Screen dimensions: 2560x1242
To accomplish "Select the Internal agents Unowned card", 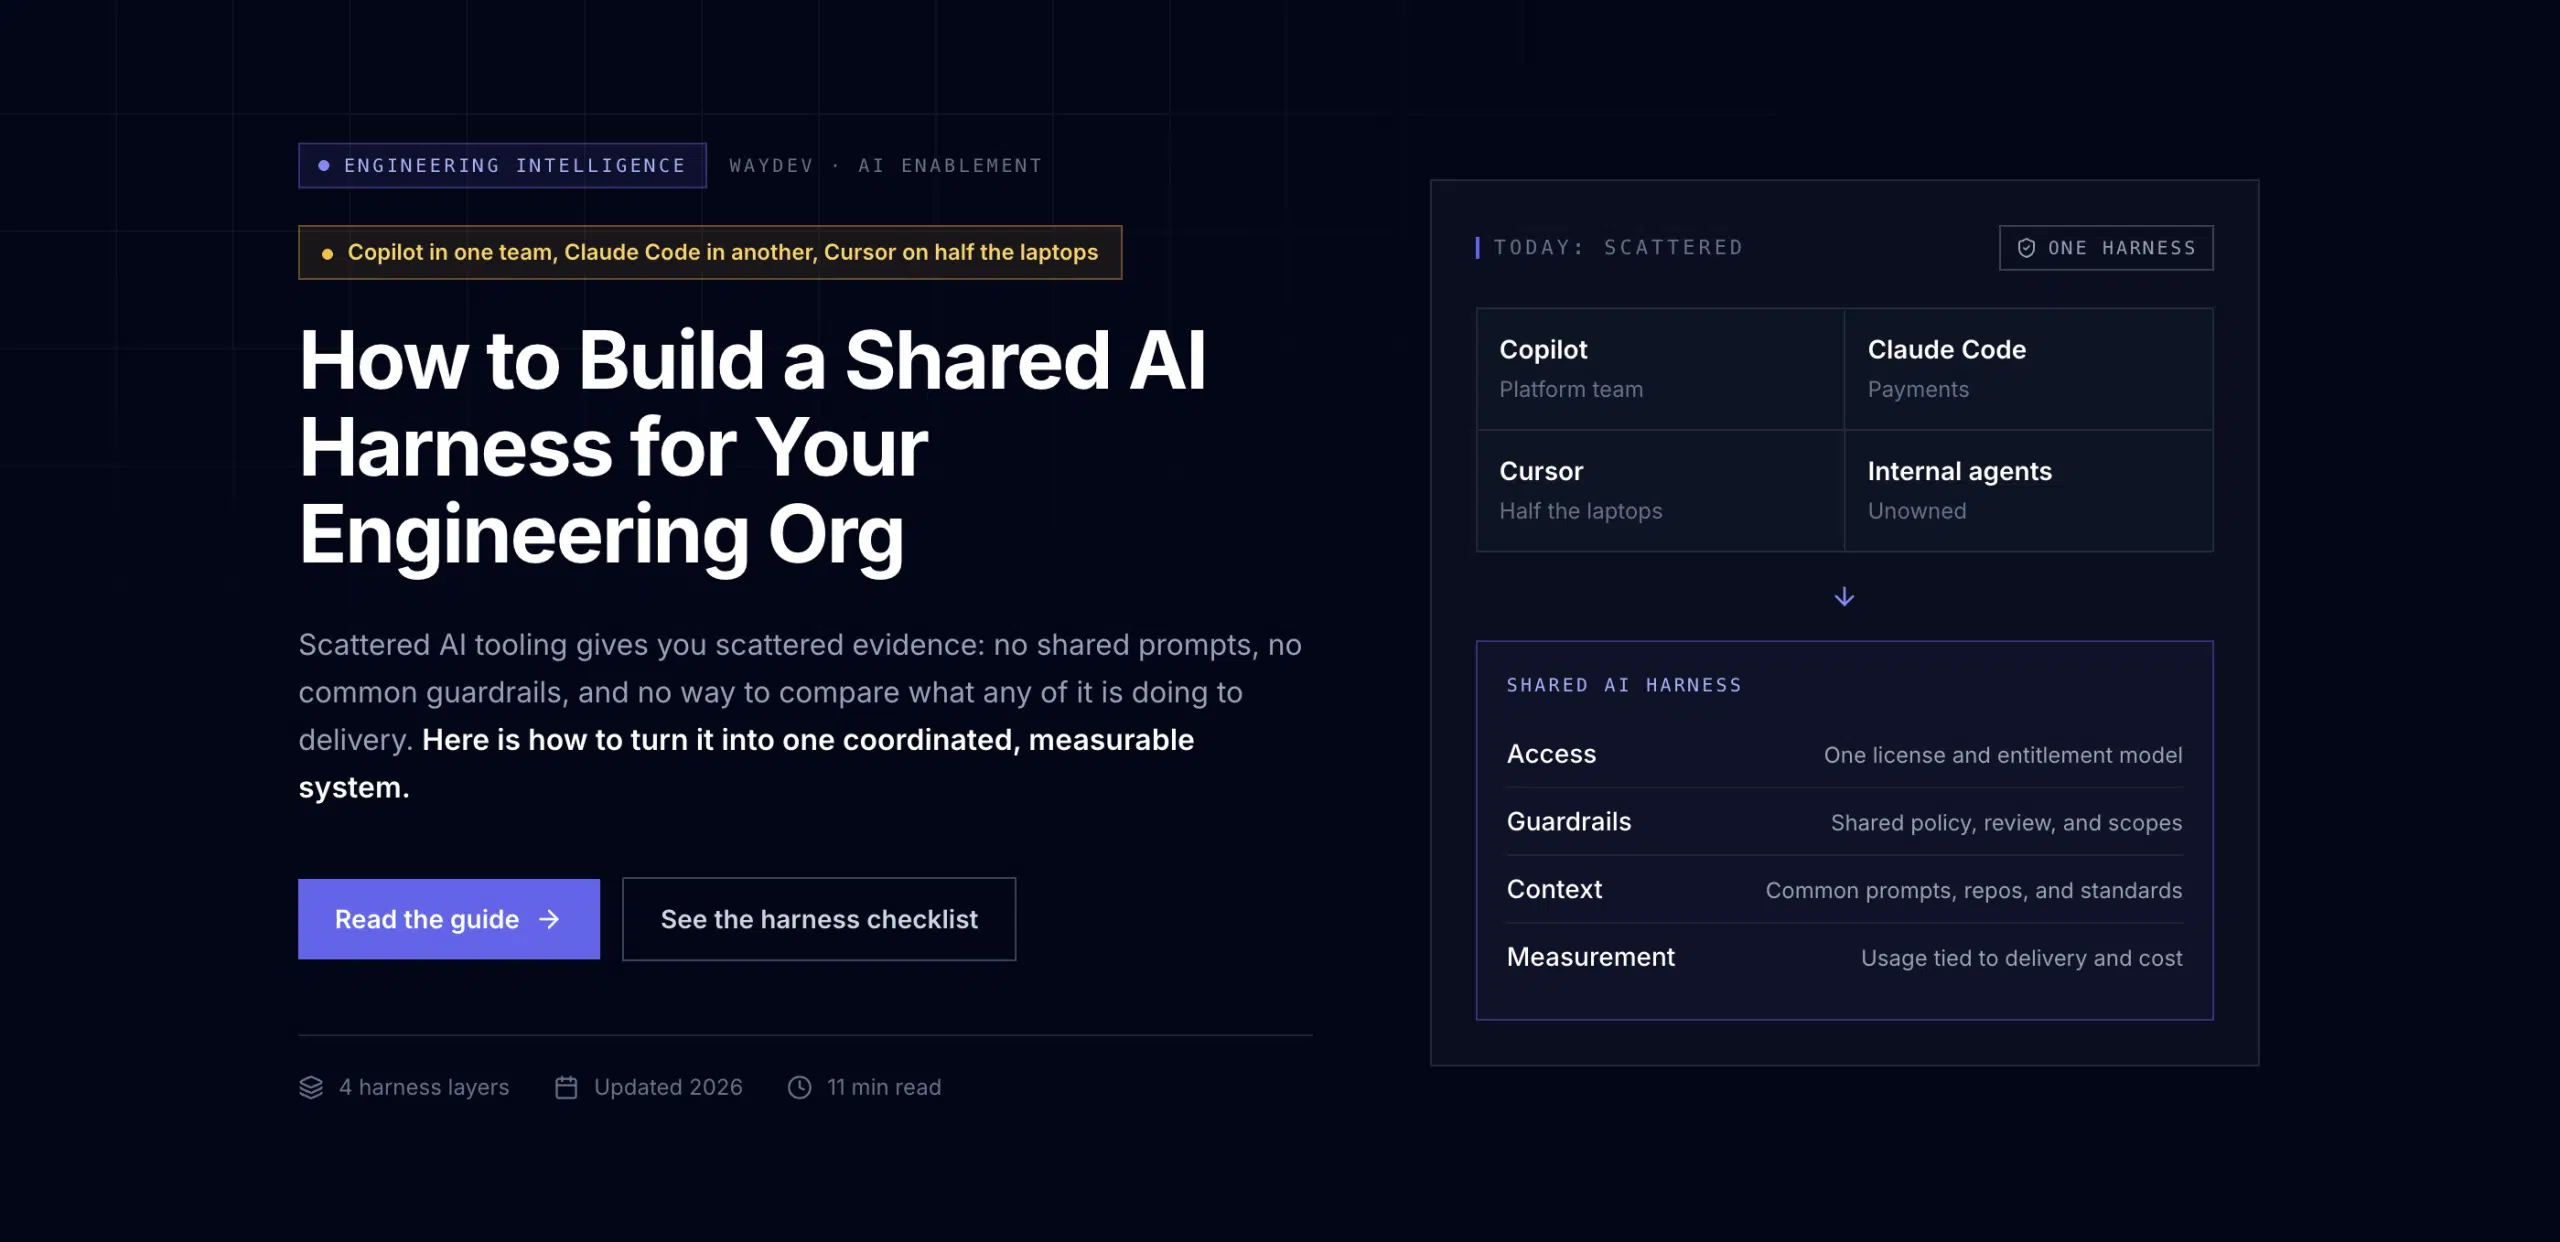I will [x=2029, y=491].
